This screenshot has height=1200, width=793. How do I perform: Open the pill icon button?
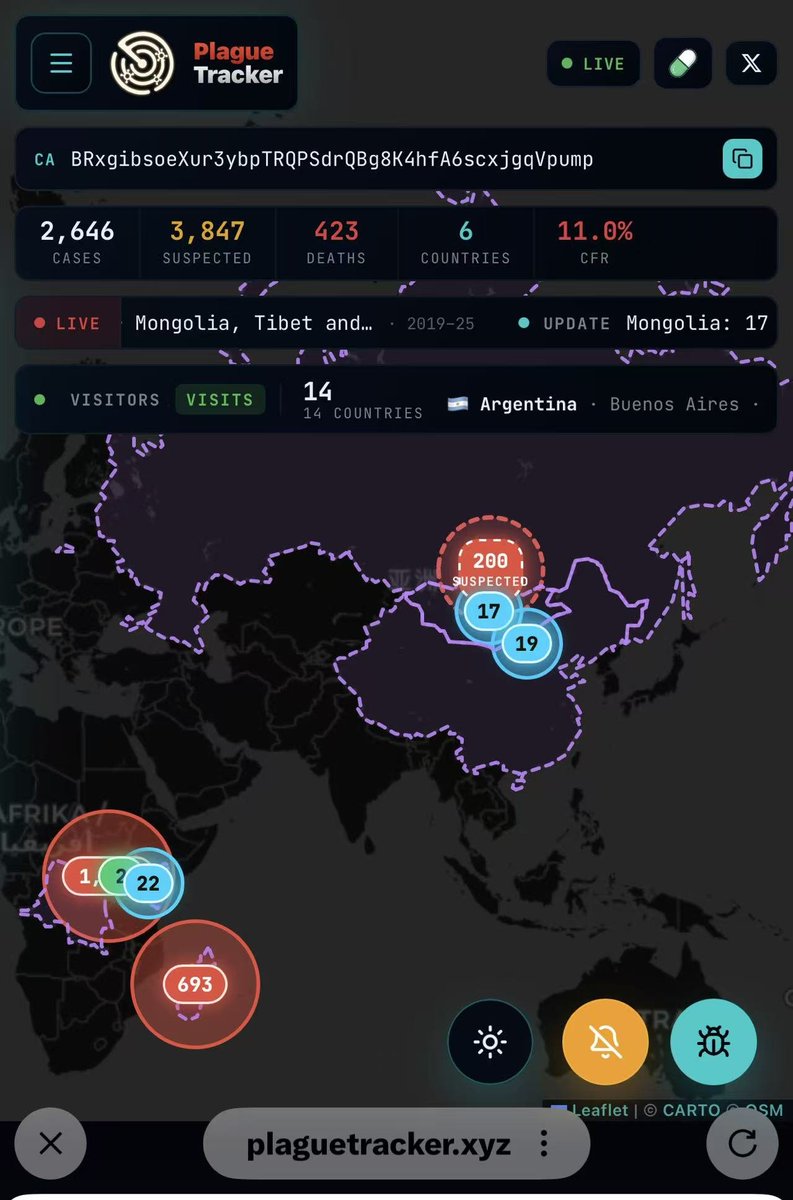pyautogui.click(x=682, y=64)
